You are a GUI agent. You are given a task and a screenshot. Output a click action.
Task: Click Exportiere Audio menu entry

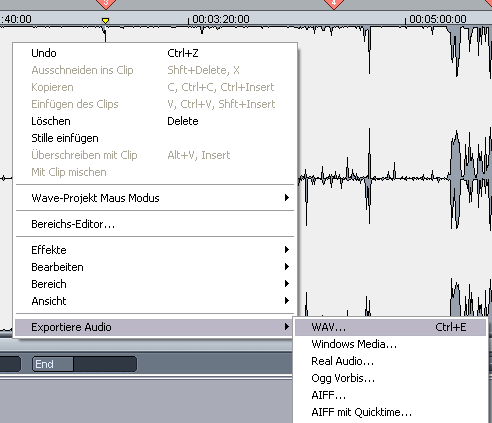tap(155, 327)
